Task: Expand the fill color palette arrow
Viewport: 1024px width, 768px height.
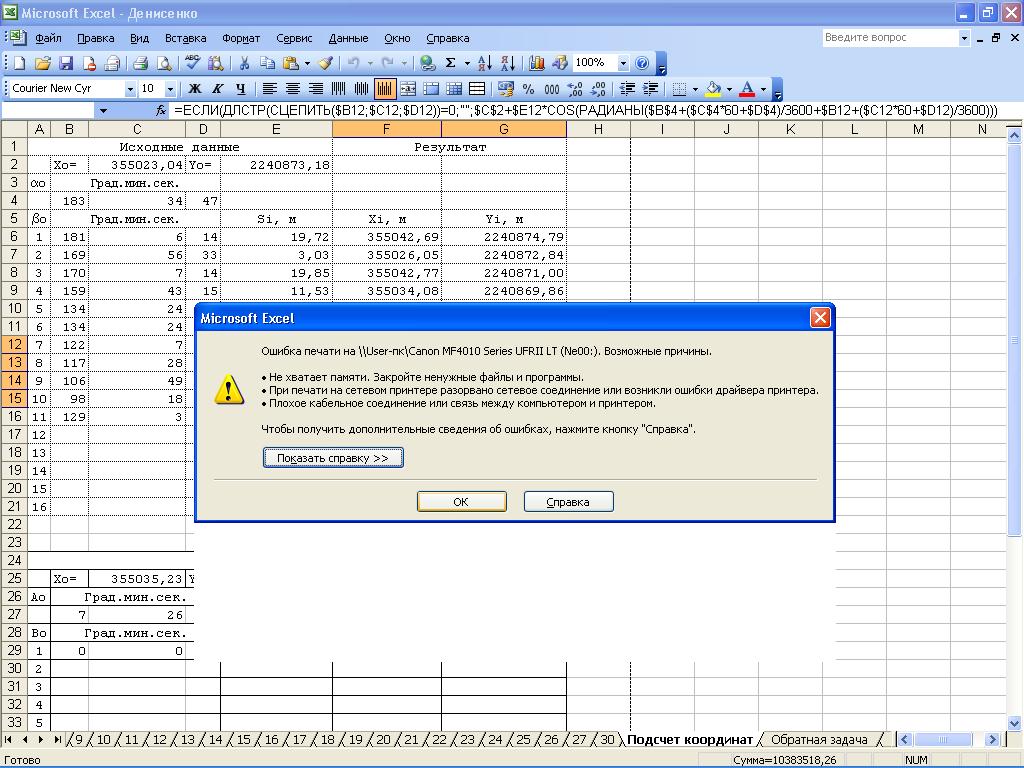Action: [x=729, y=89]
